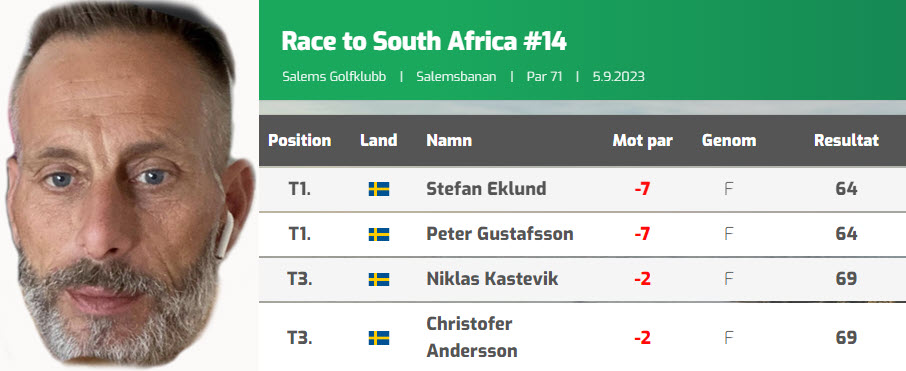Screen dimensions: 906x371
Task: Click the Salemsbanan course name
Action: point(456,76)
